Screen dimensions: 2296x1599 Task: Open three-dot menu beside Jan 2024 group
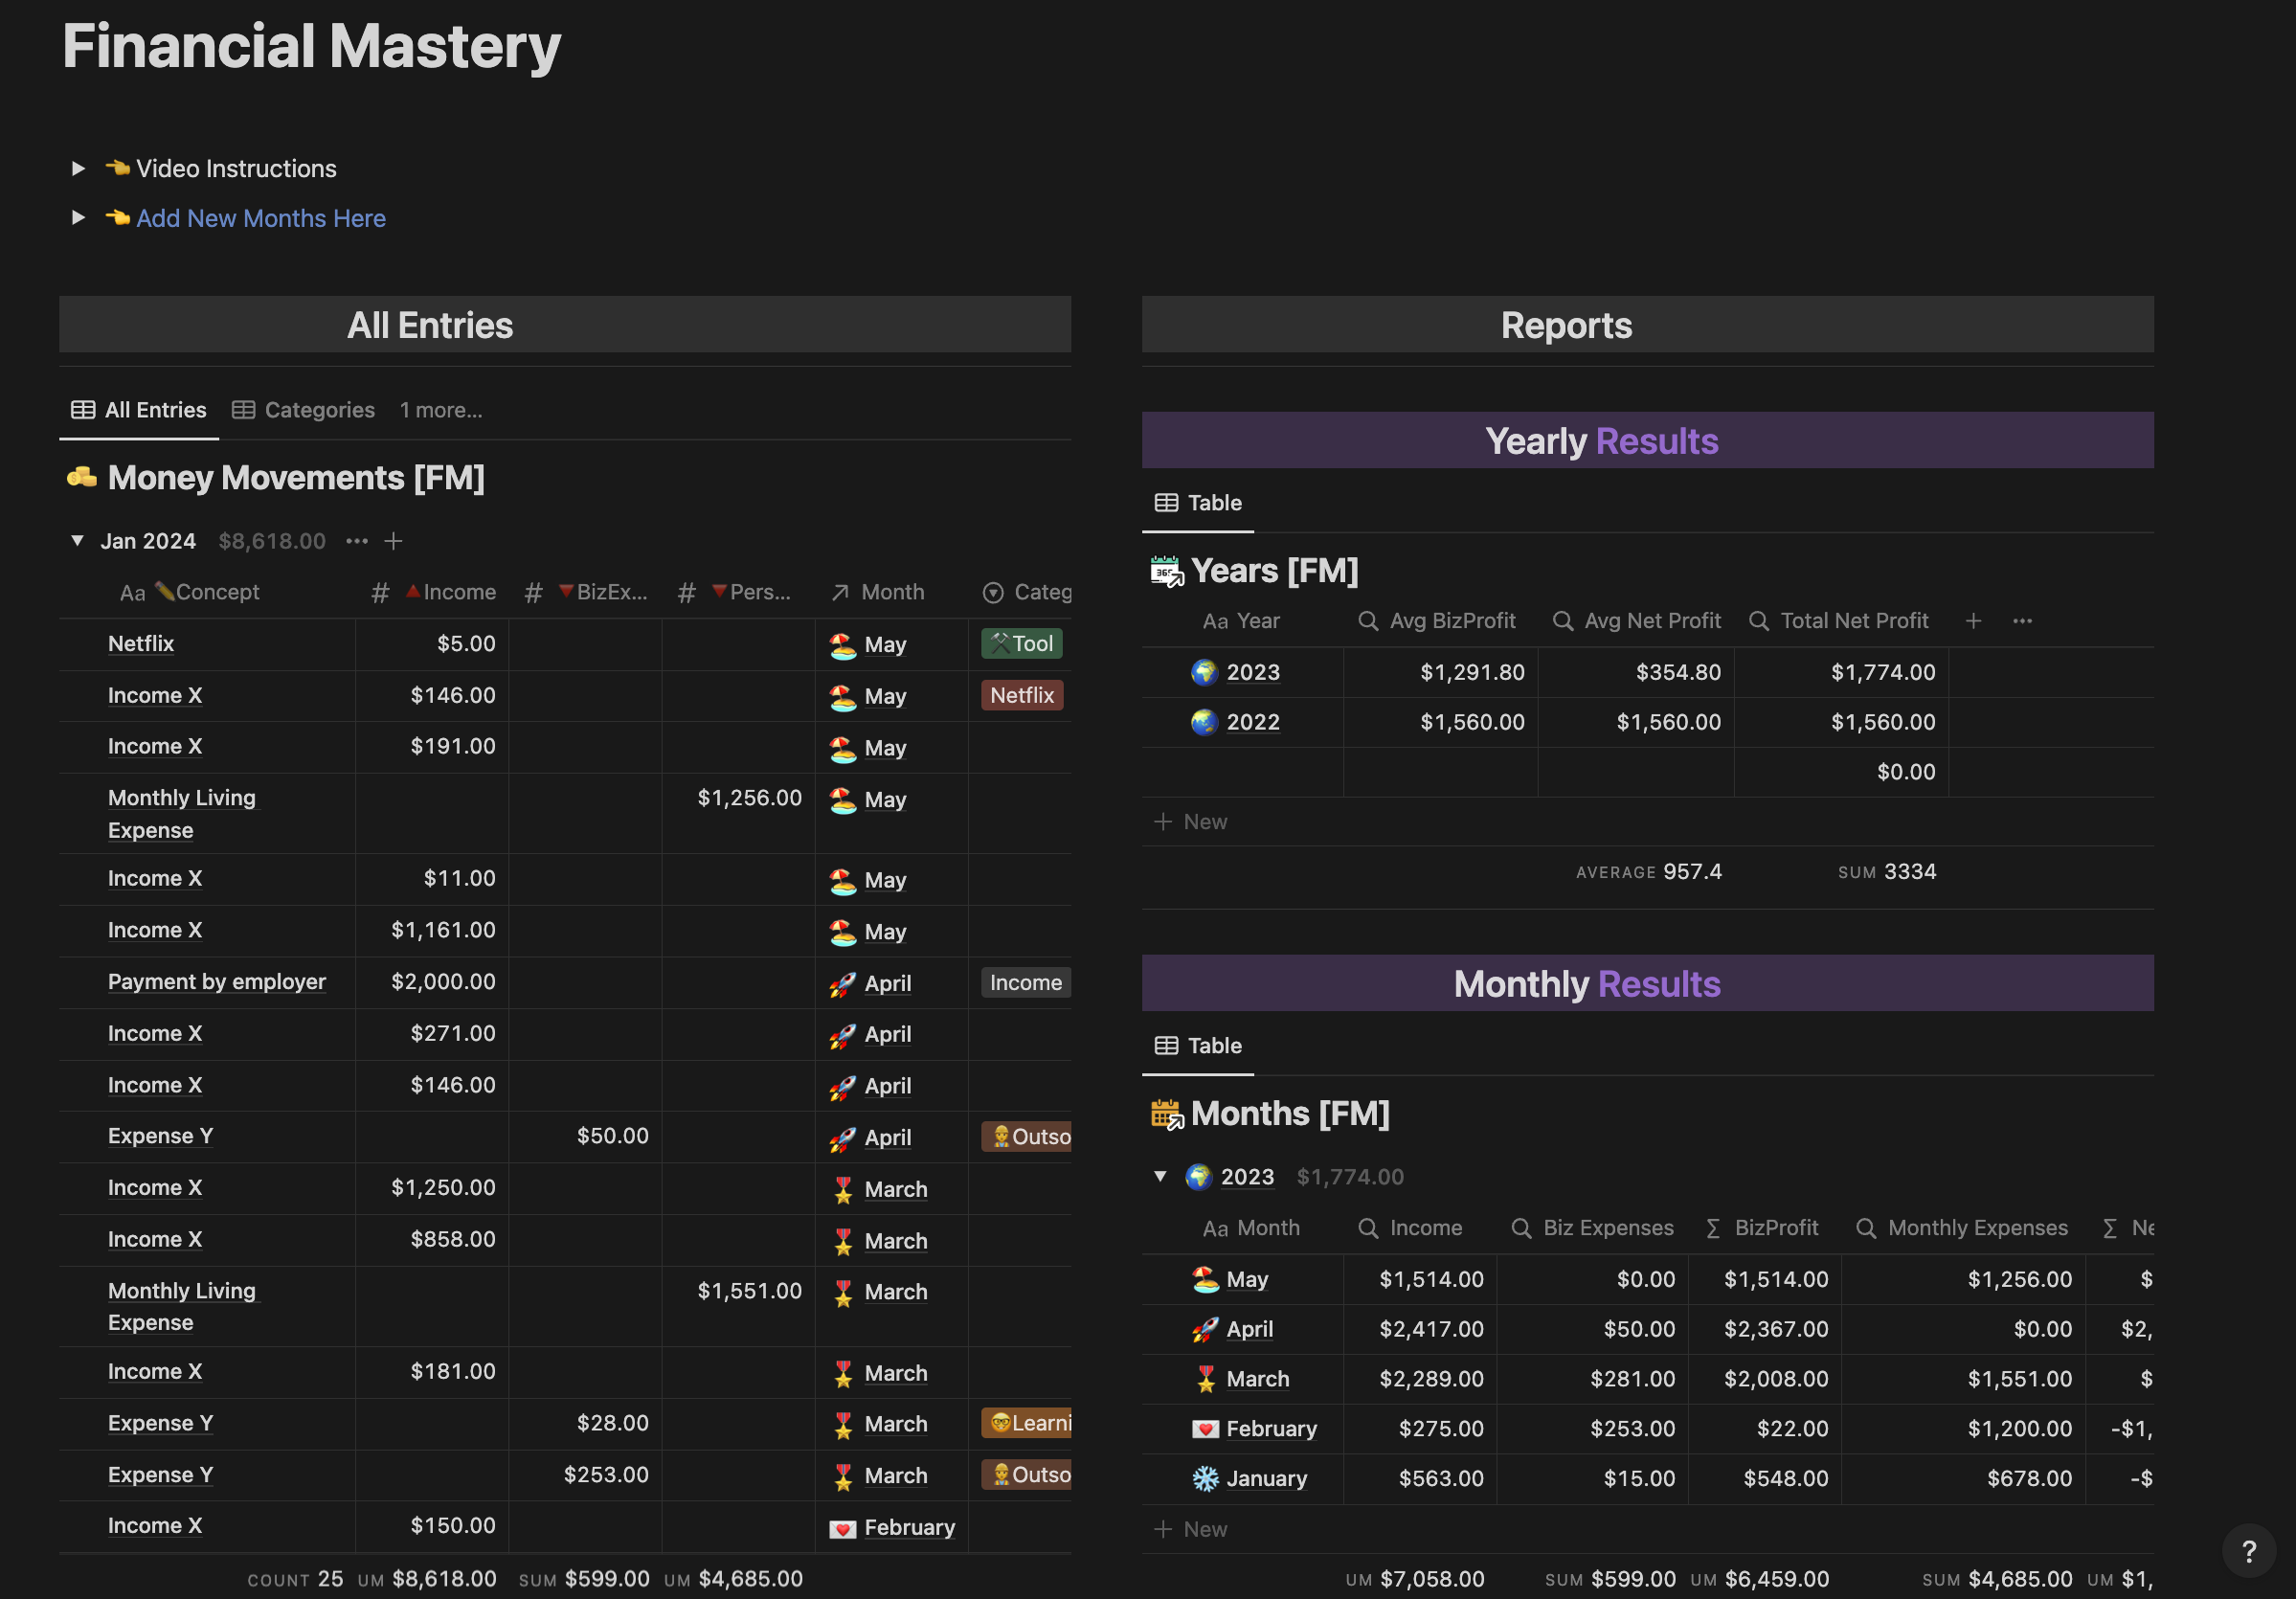point(357,541)
